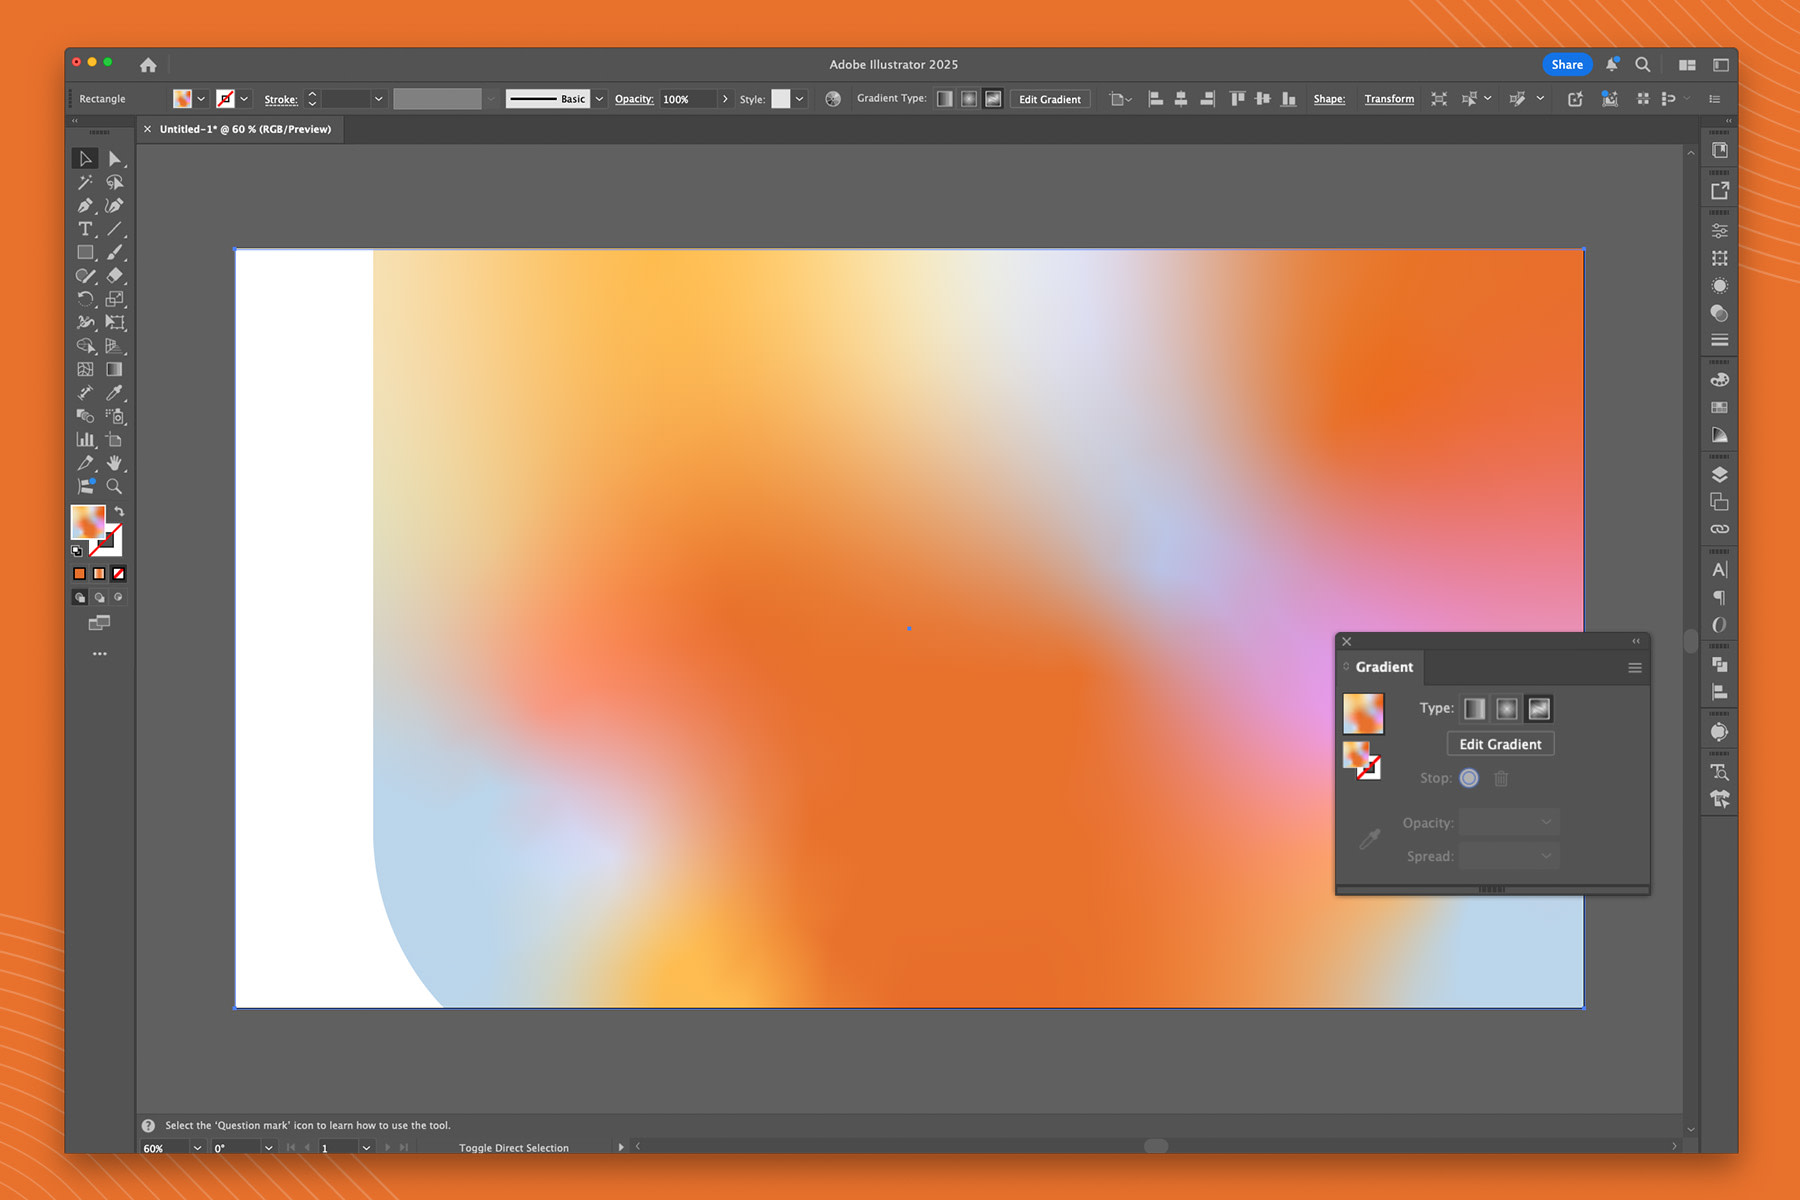Click the Share button

[1567, 64]
